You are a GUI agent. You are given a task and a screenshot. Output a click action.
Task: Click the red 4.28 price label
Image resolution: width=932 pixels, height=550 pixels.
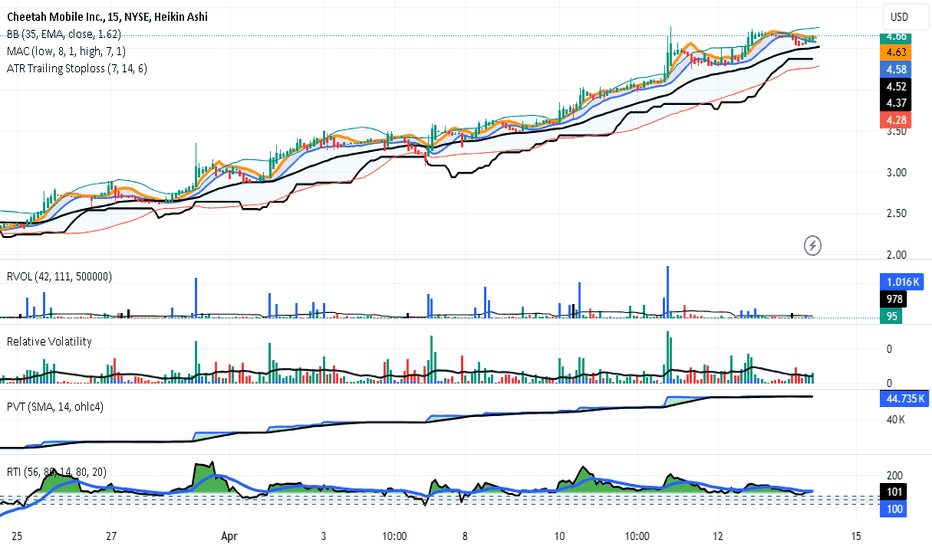pyautogui.click(x=896, y=120)
